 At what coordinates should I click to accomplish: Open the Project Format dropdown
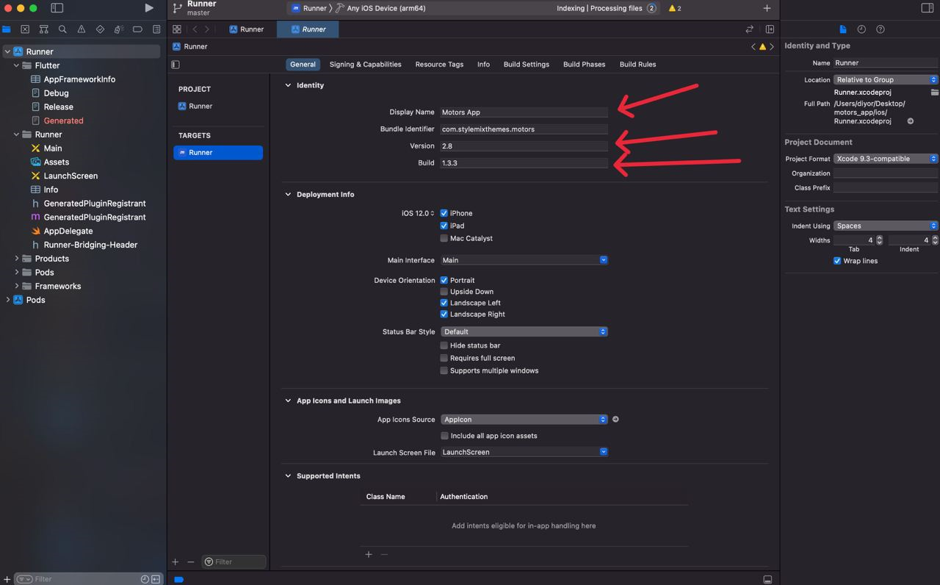(x=885, y=159)
